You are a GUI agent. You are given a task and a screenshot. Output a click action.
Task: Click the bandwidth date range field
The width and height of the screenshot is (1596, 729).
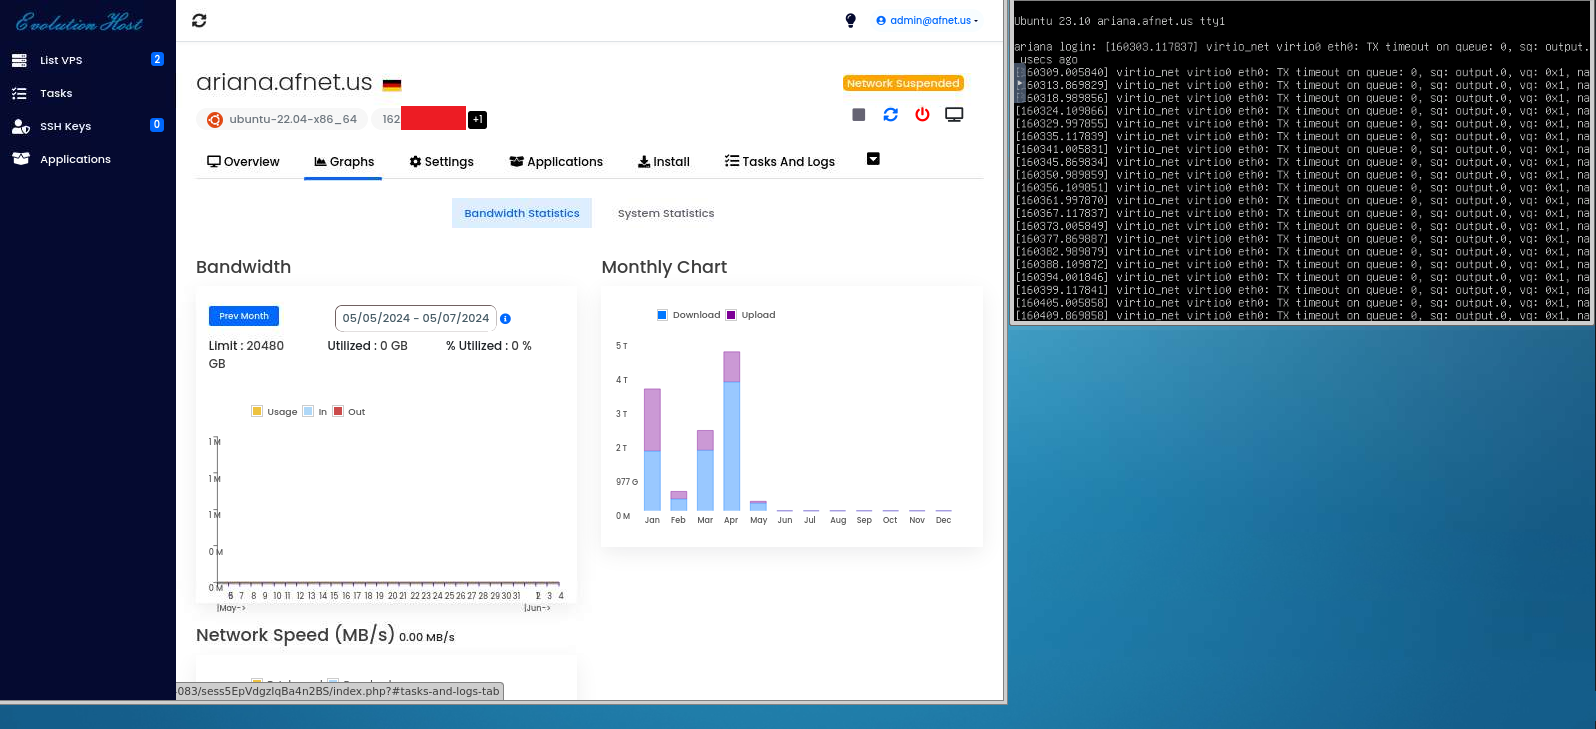(x=415, y=318)
